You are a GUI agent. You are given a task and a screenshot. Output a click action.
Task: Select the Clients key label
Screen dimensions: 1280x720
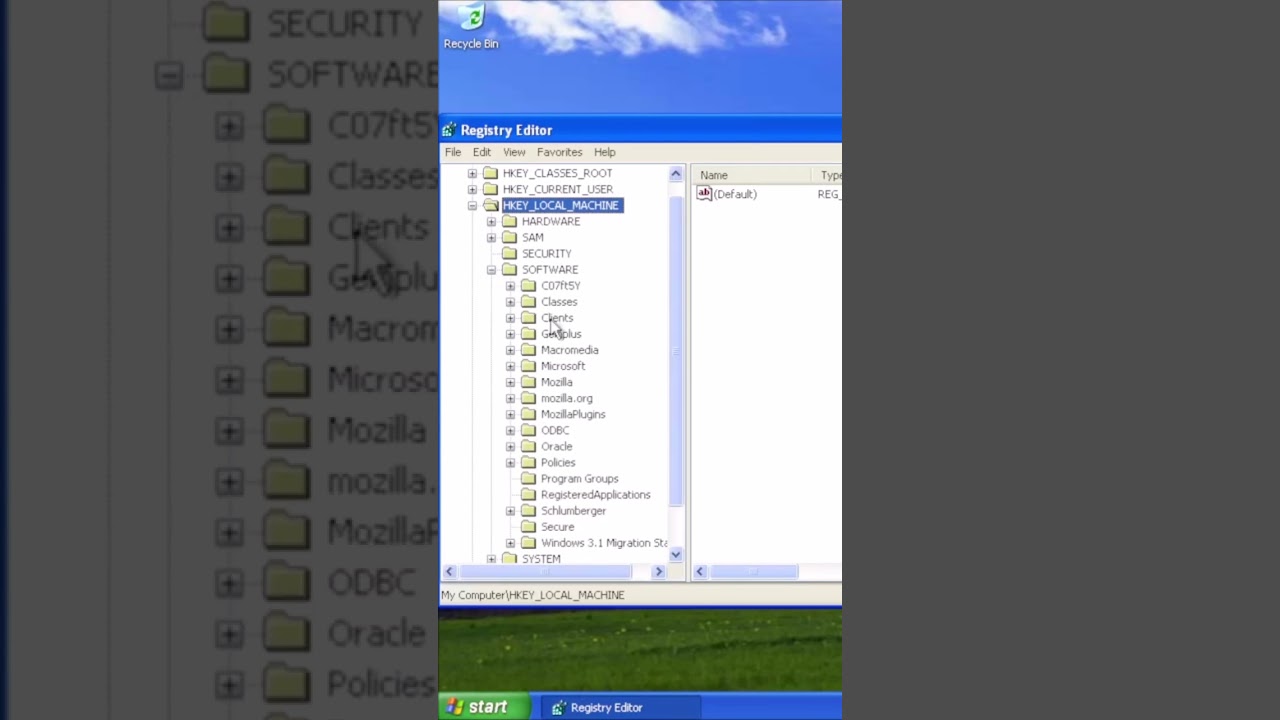tap(557, 318)
